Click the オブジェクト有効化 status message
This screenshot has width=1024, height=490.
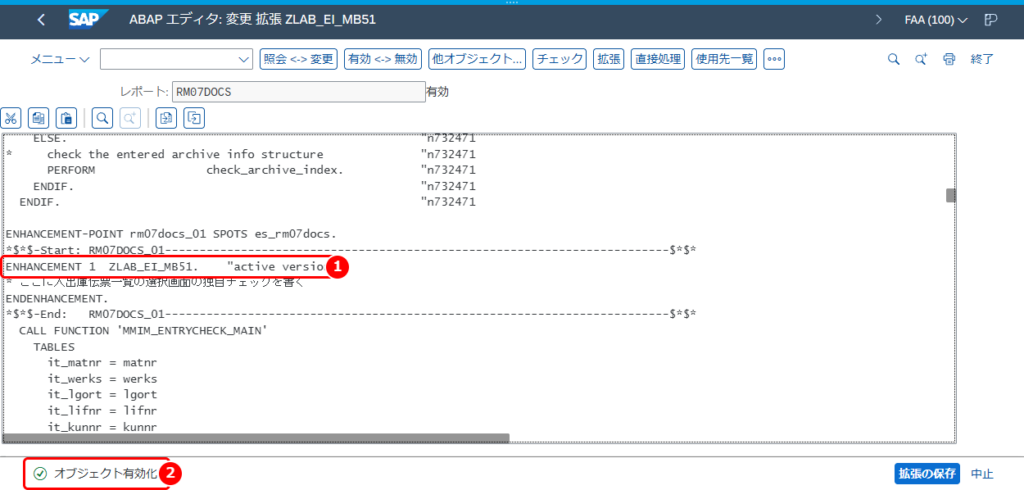click(106, 474)
